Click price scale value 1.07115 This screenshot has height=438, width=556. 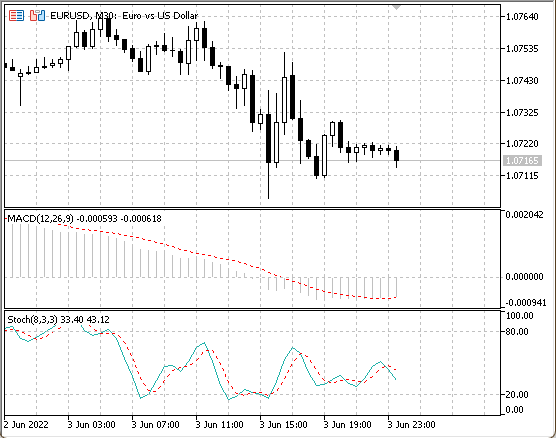tap(522, 176)
